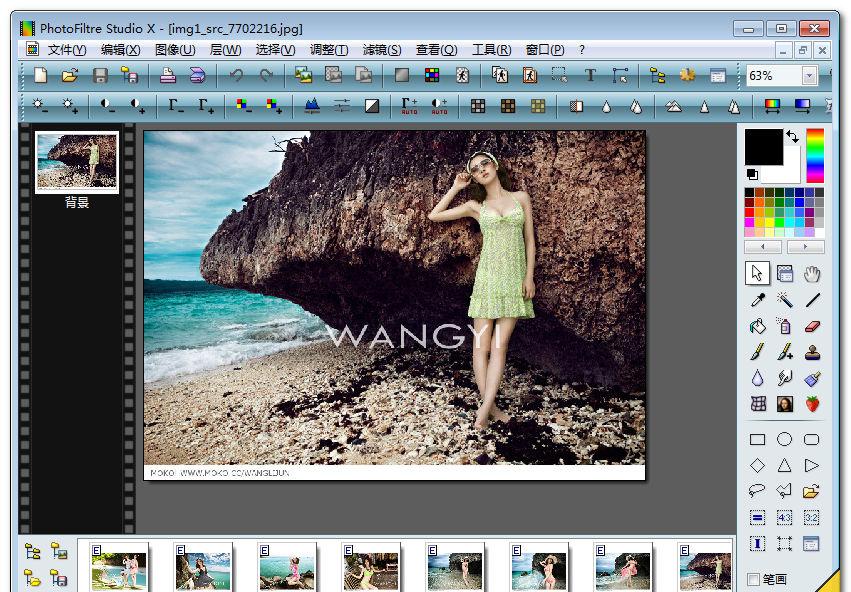Open the 工具 Tools menu

coord(492,50)
